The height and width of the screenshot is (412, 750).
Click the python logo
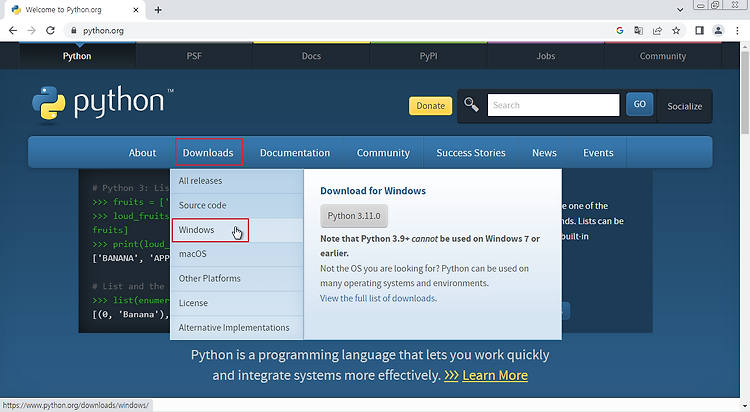click(103, 103)
